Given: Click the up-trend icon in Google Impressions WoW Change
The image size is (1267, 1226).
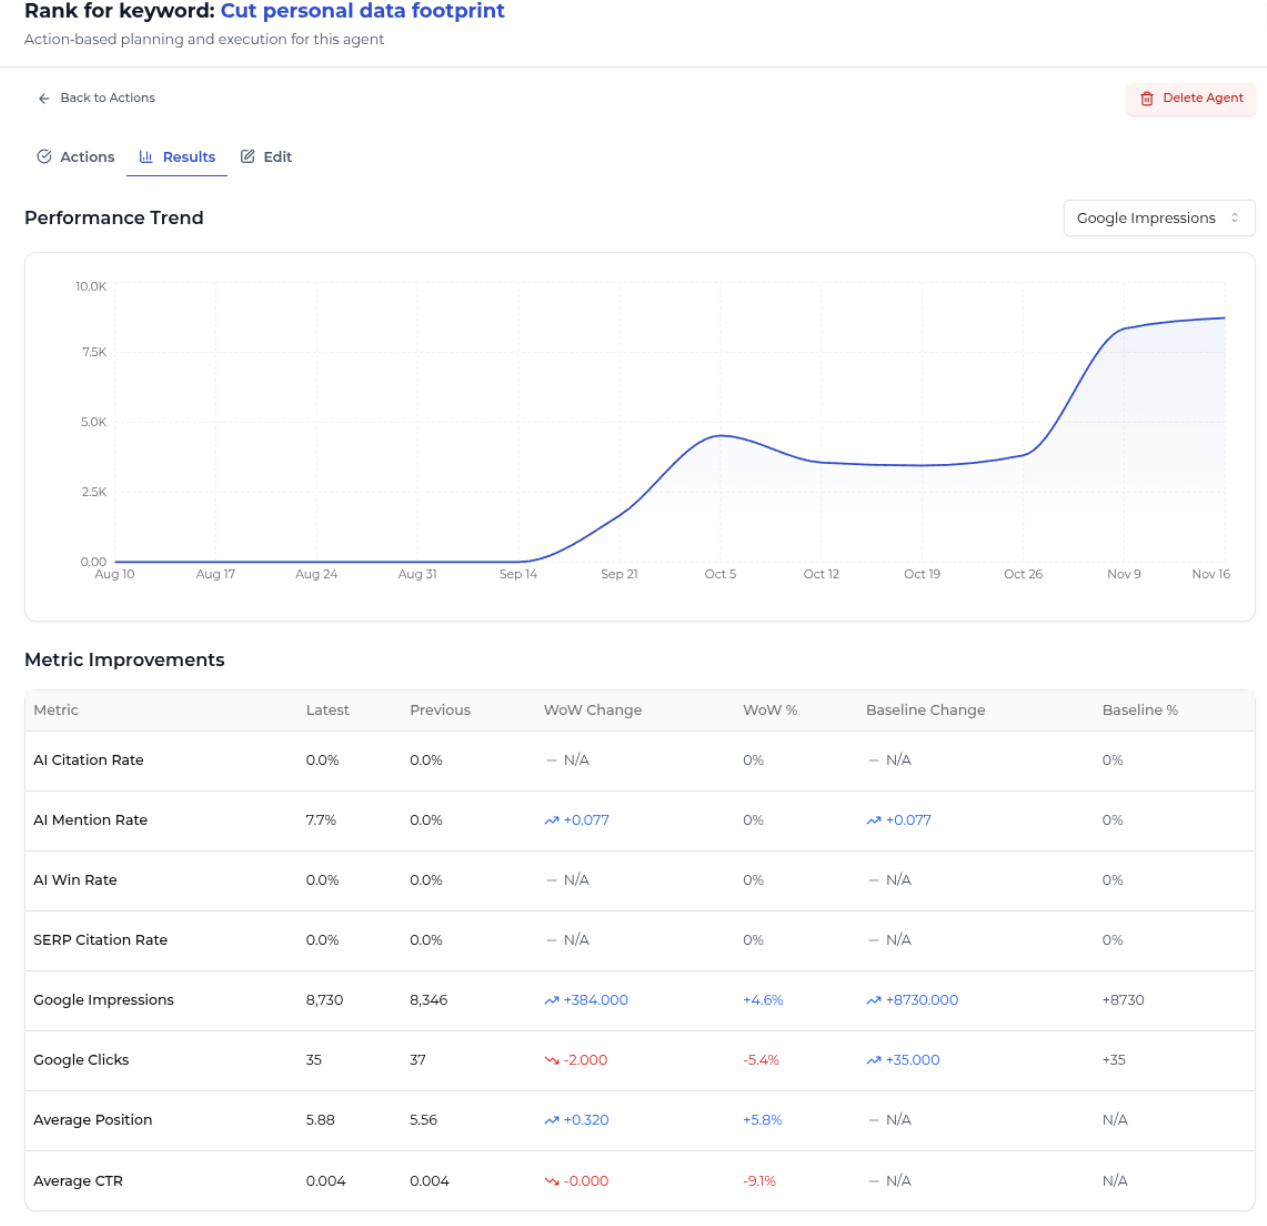Looking at the screenshot, I should [551, 1000].
